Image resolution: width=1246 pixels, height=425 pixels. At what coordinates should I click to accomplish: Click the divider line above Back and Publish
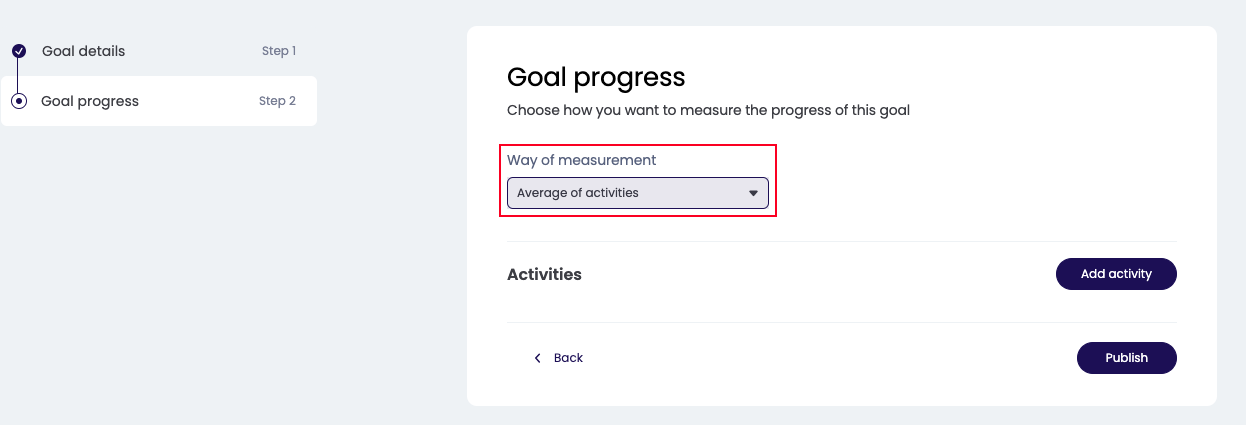(841, 322)
